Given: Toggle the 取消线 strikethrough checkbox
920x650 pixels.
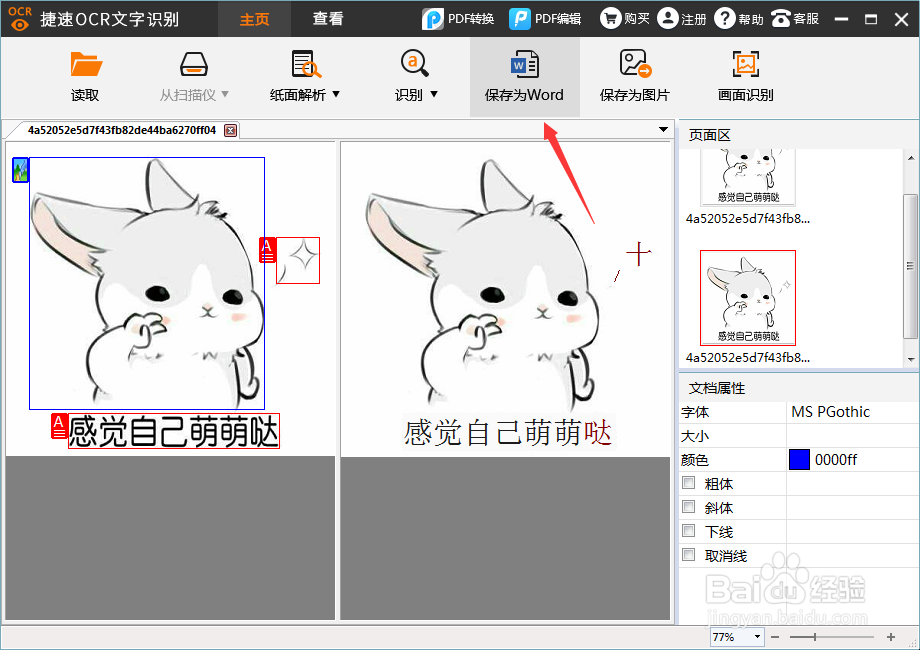Looking at the screenshot, I should click(x=689, y=554).
